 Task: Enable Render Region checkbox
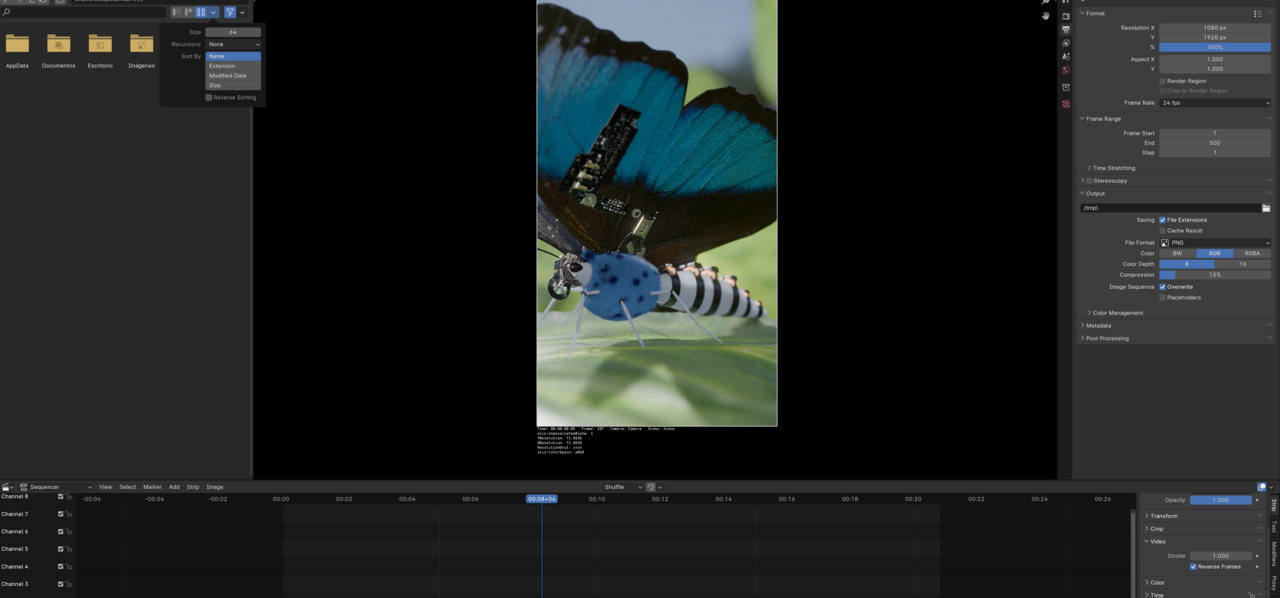(x=1162, y=81)
